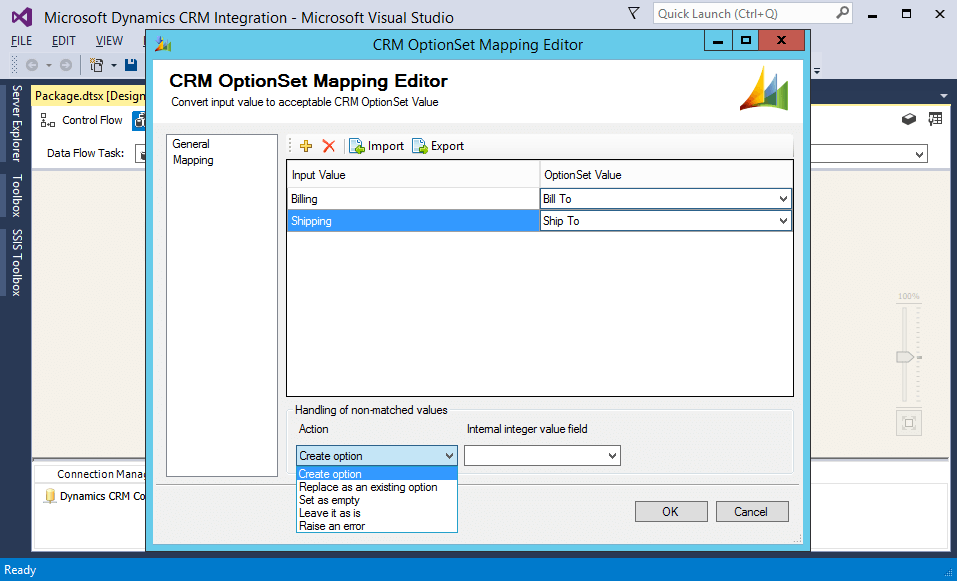Open the Toolbox side panel

16,195
